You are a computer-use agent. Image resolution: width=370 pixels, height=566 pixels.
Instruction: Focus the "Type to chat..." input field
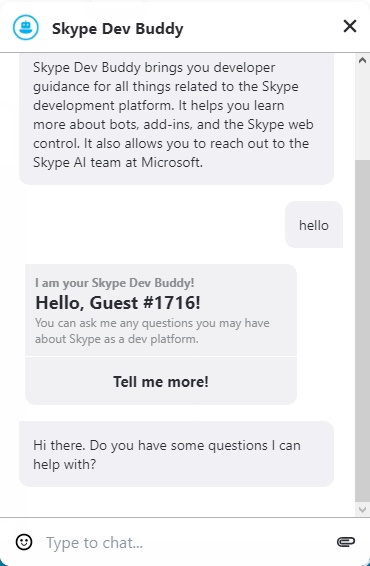(x=188, y=543)
